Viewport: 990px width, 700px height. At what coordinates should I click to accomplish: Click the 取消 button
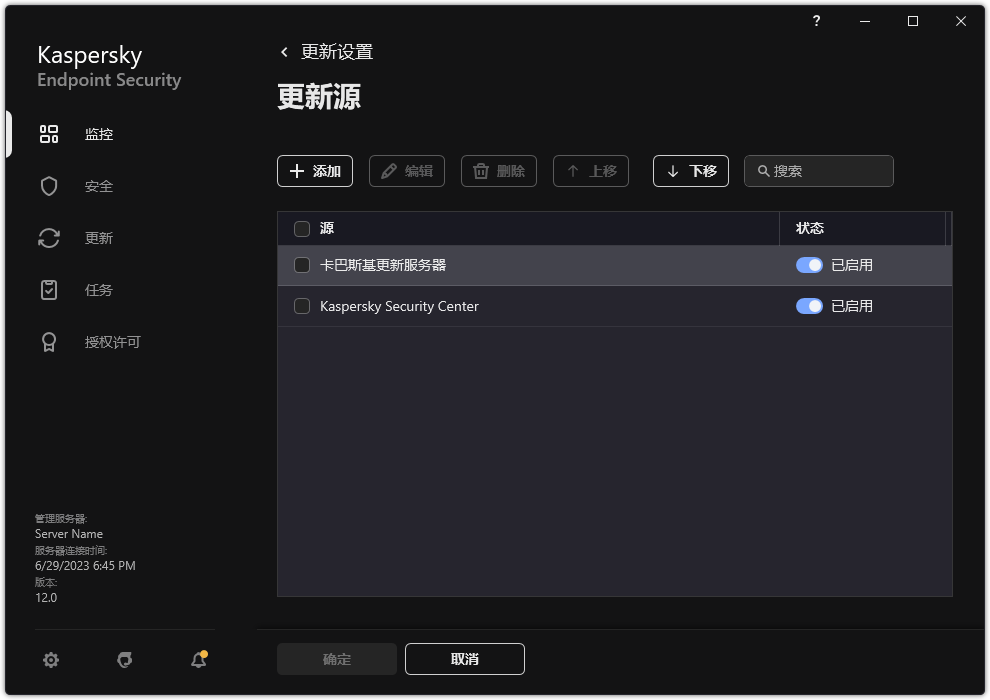coord(464,659)
